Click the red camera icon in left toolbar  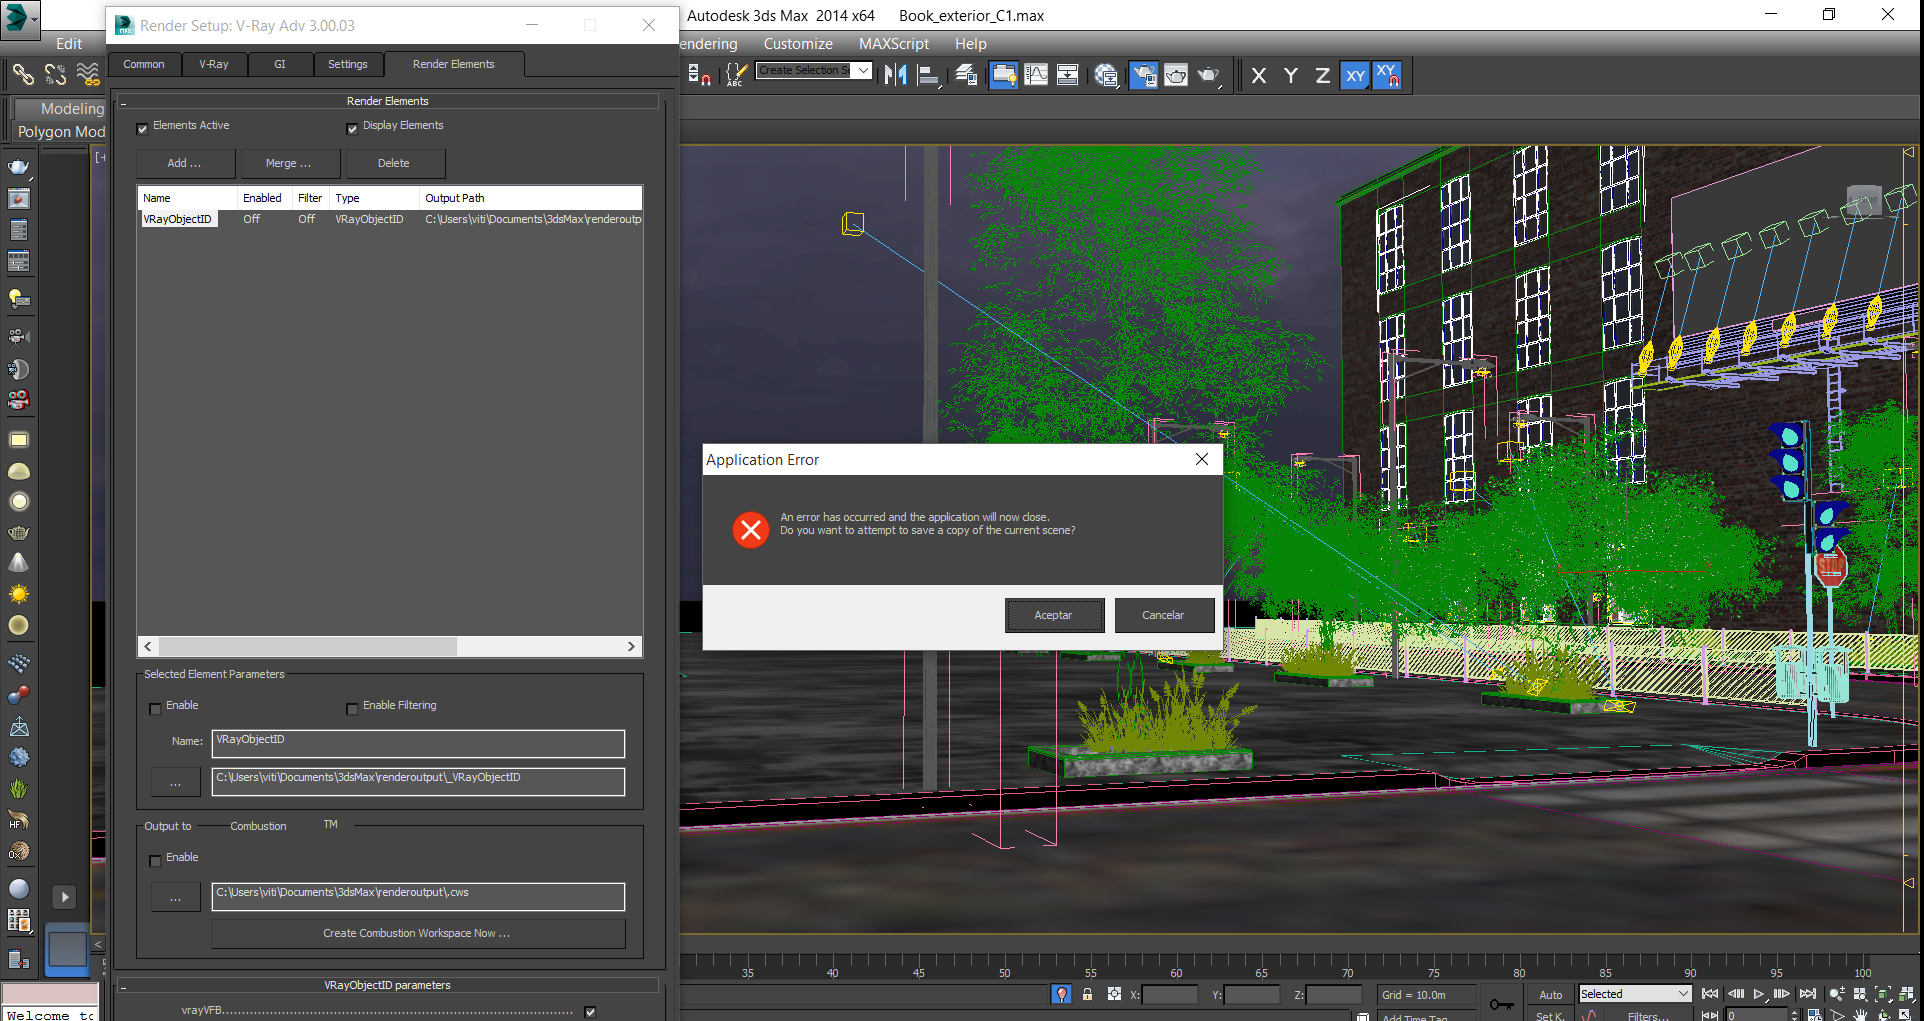pos(19,401)
